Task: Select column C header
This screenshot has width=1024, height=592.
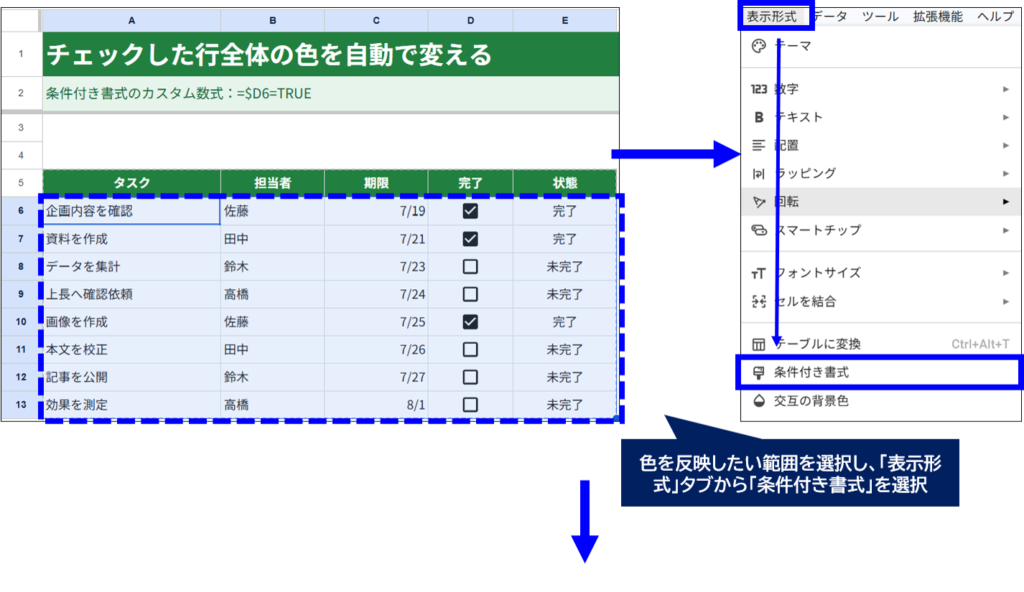Action: pyautogui.click(x=376, y=20)
